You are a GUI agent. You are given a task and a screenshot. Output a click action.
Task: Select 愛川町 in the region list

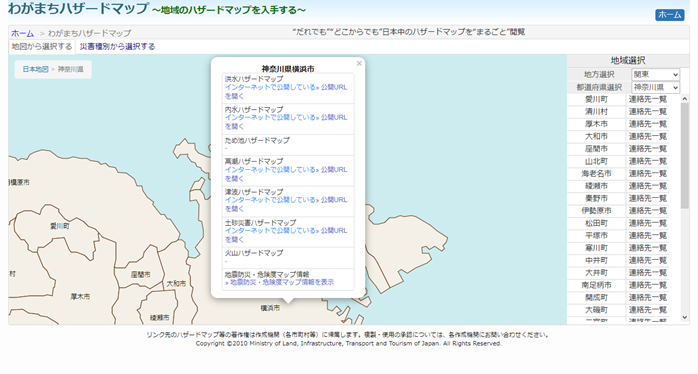(x=596, y=99)
